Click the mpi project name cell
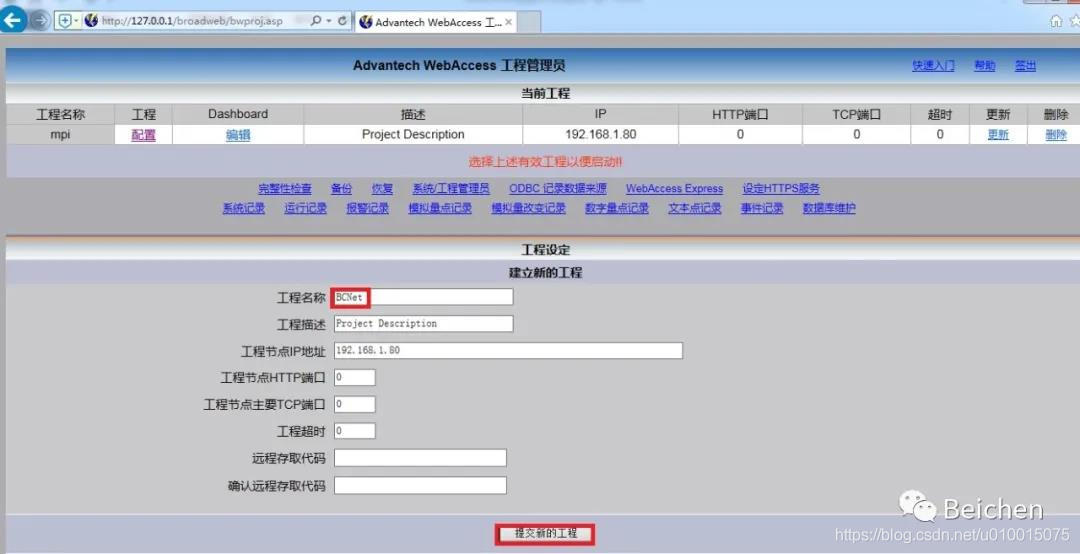Screen dimensions: 1080x554 (61, 134)
